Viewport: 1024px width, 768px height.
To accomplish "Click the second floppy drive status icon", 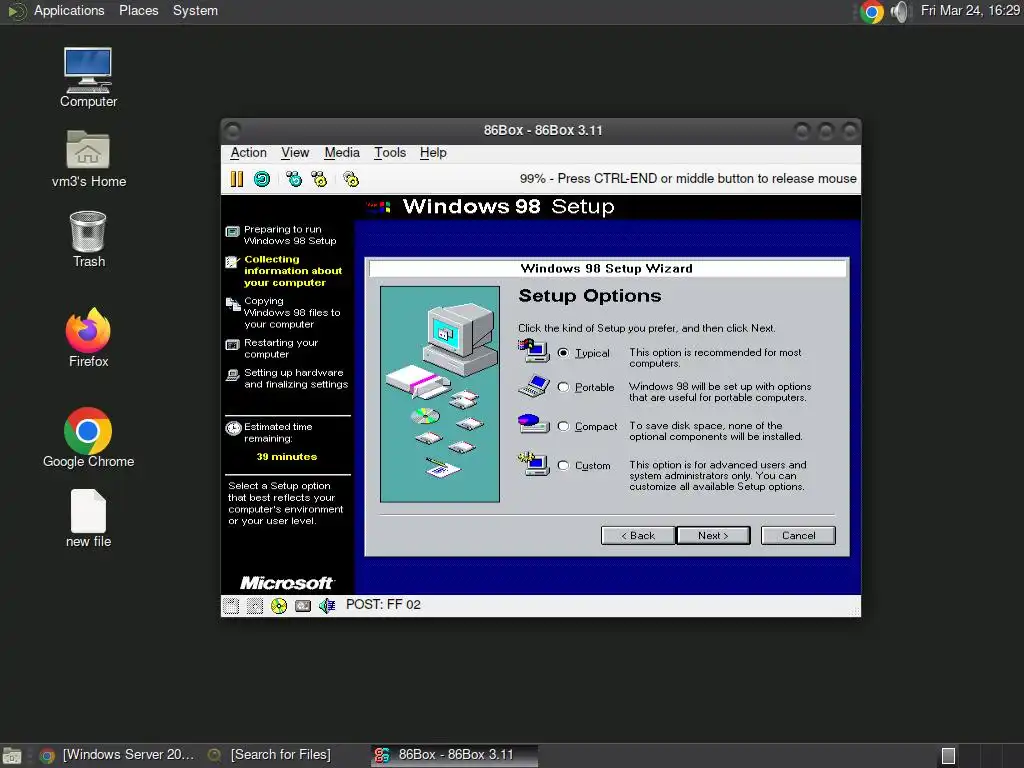I will pyautogui.click(x=255, y=606).
